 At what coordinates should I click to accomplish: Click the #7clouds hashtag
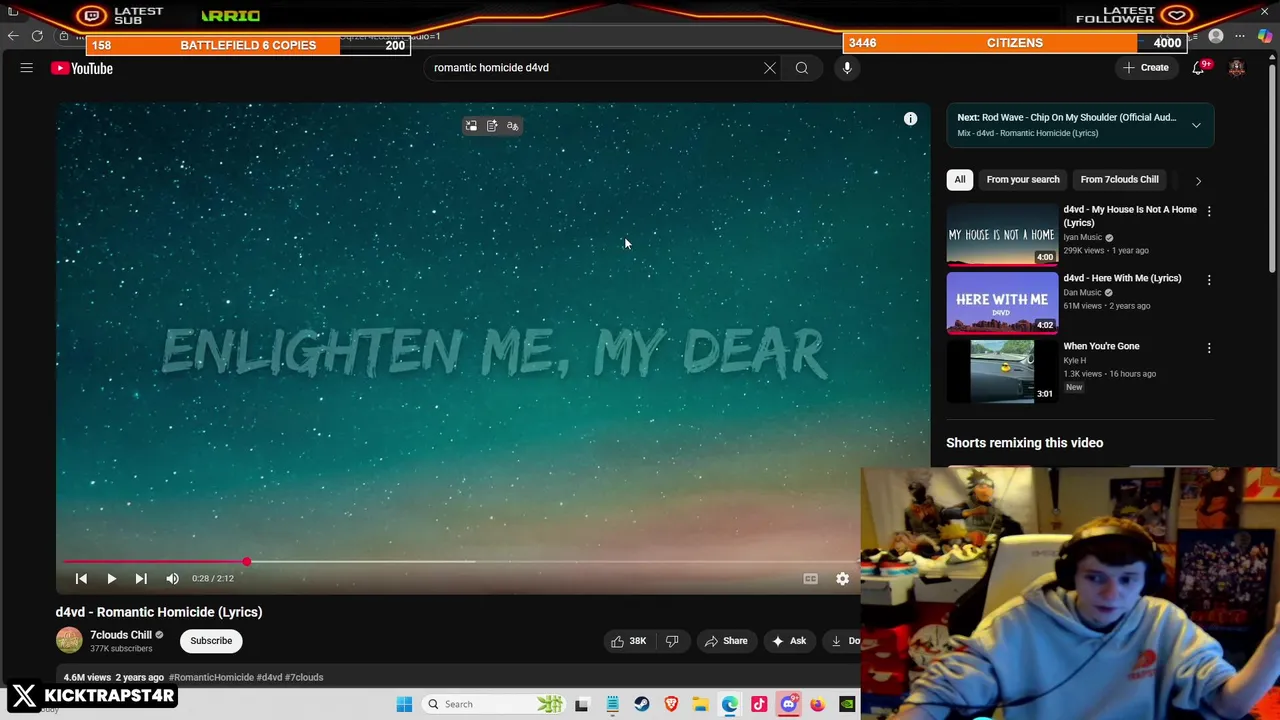pos(304,677)
